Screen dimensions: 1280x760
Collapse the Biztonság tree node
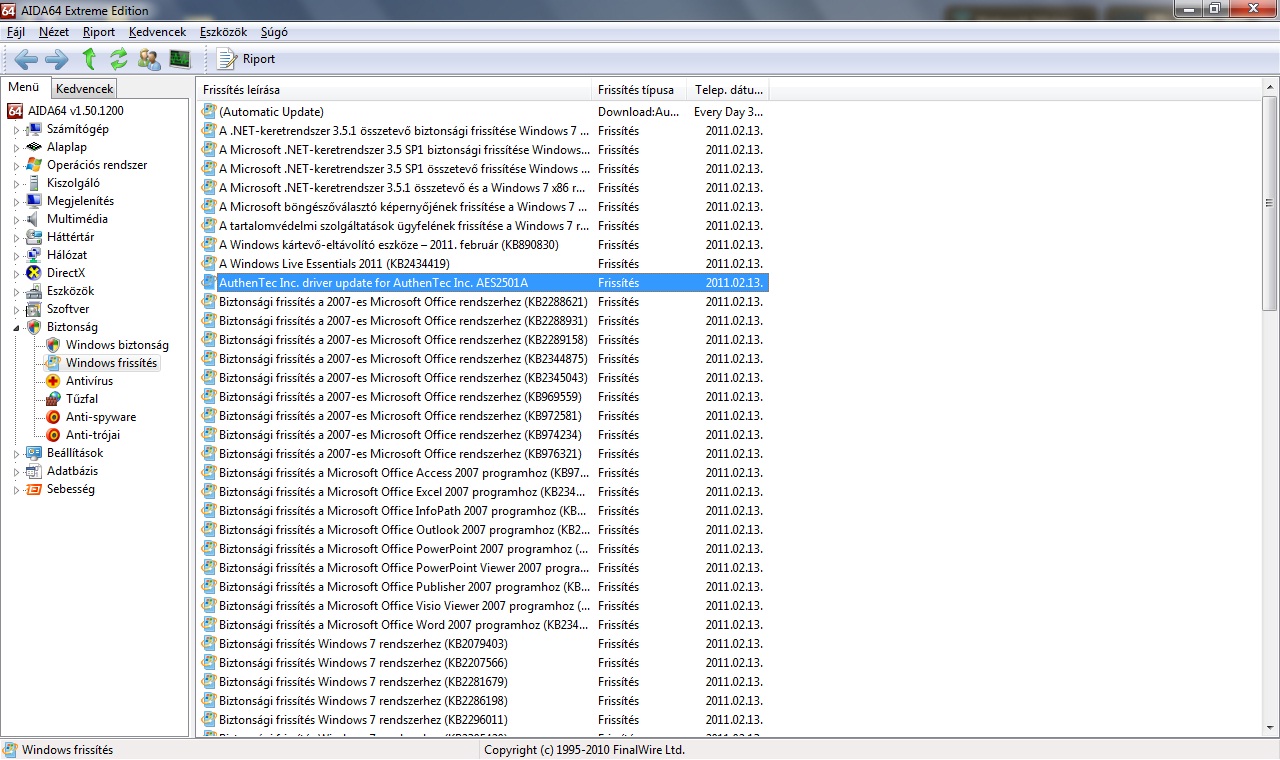coord(16,328)
